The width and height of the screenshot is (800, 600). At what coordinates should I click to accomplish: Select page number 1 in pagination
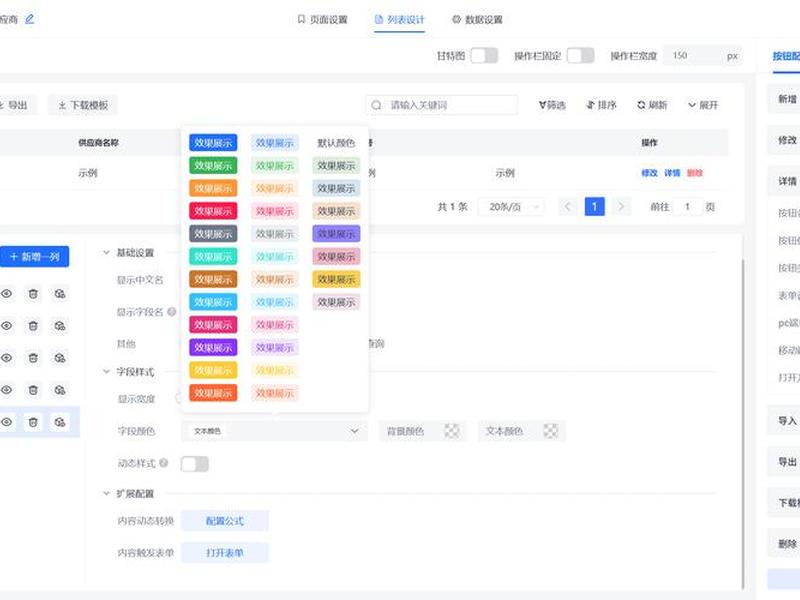594,207
